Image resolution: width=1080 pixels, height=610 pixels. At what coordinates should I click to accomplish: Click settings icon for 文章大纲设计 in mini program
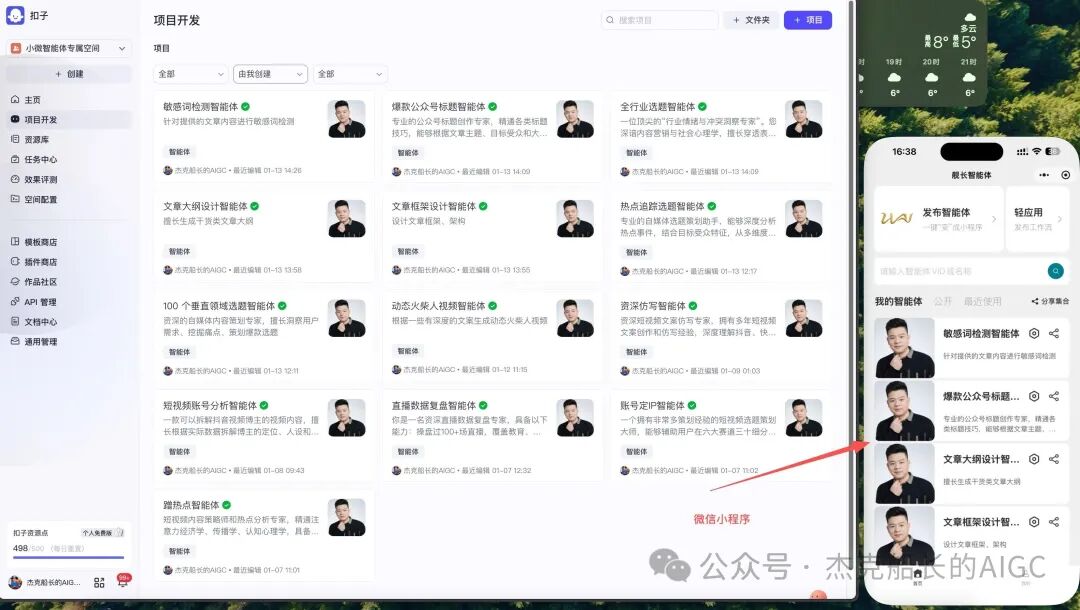point(1034,459)
